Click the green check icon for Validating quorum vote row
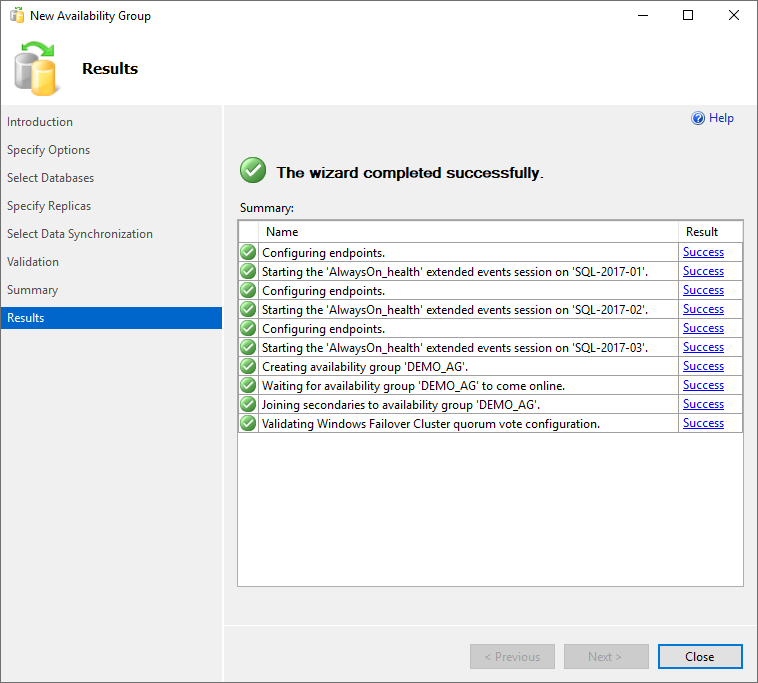The image size is (758, 683). 248,423
